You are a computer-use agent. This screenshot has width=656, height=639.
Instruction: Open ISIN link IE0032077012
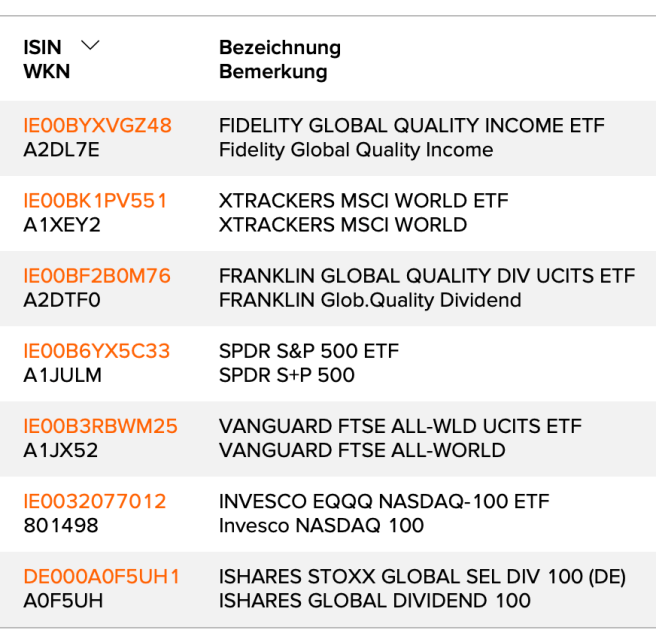coord(94,501)
